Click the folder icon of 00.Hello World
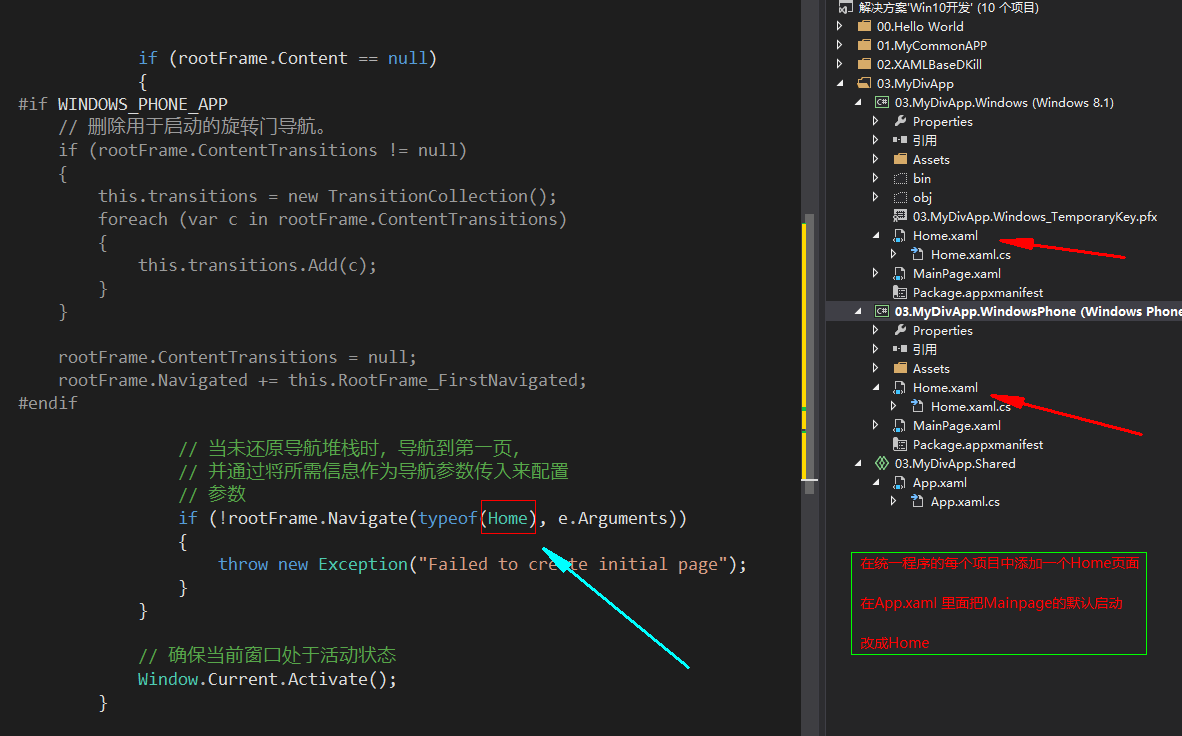1182x736 pixels. pyautogui.click(x=865, y=26)
